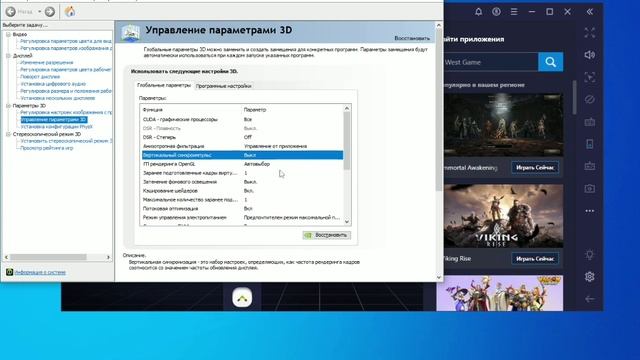This screenshot has height=360, width=640.
Task: Select the DSR - Степень row
Action: [242, 138]
